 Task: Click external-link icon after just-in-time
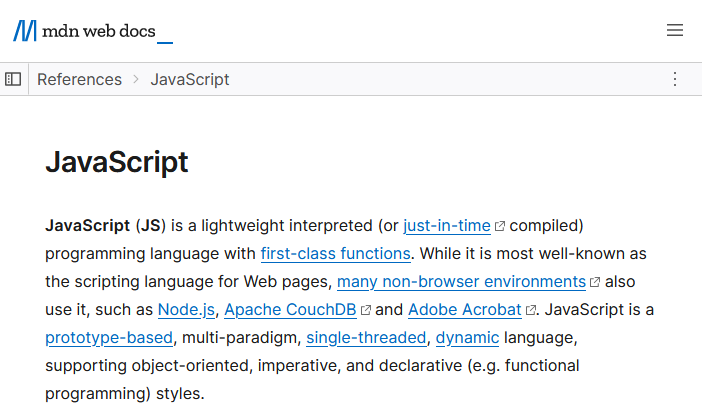pyautogui.click(x=500, y=226)
